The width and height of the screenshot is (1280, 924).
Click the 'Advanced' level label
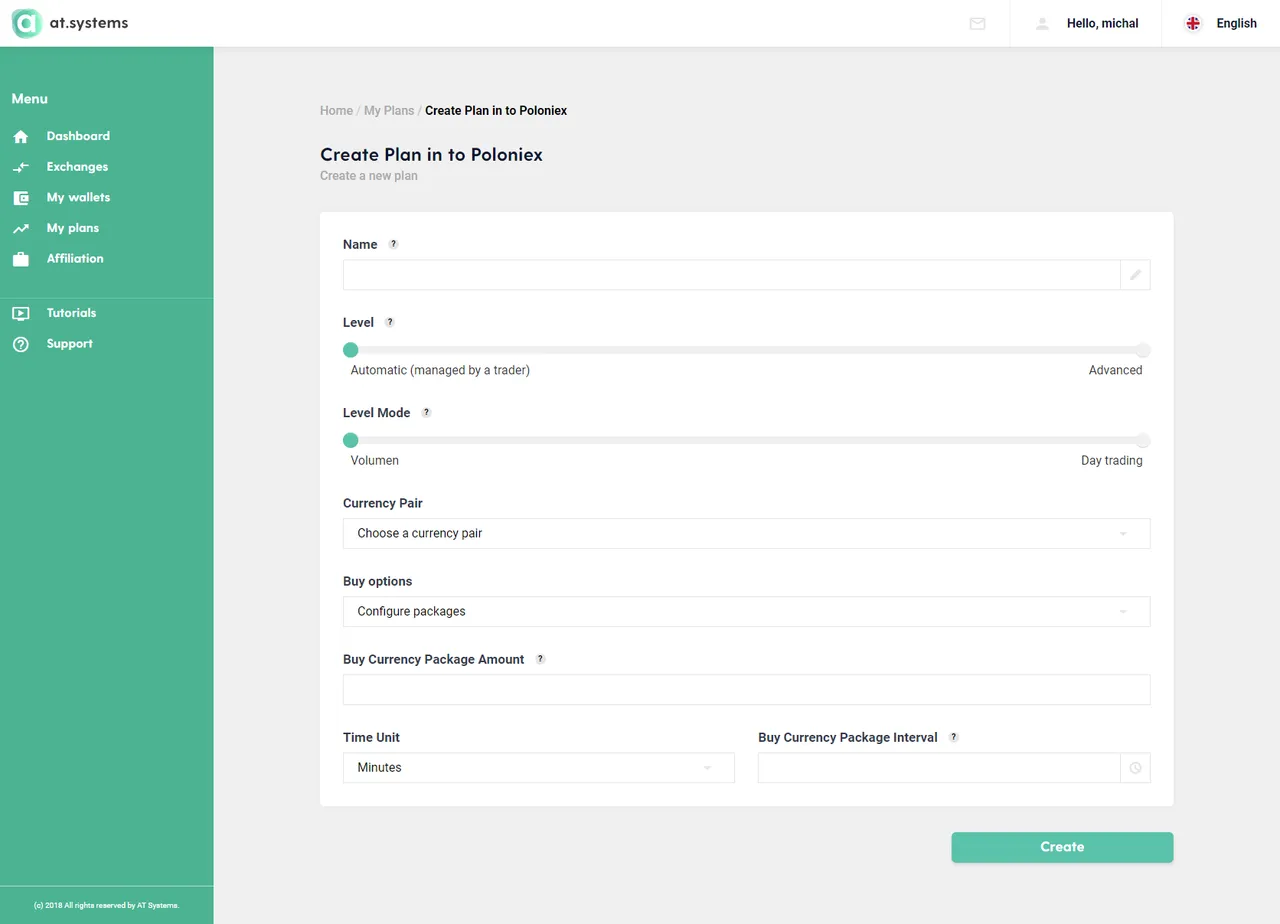click(1115, 370)
